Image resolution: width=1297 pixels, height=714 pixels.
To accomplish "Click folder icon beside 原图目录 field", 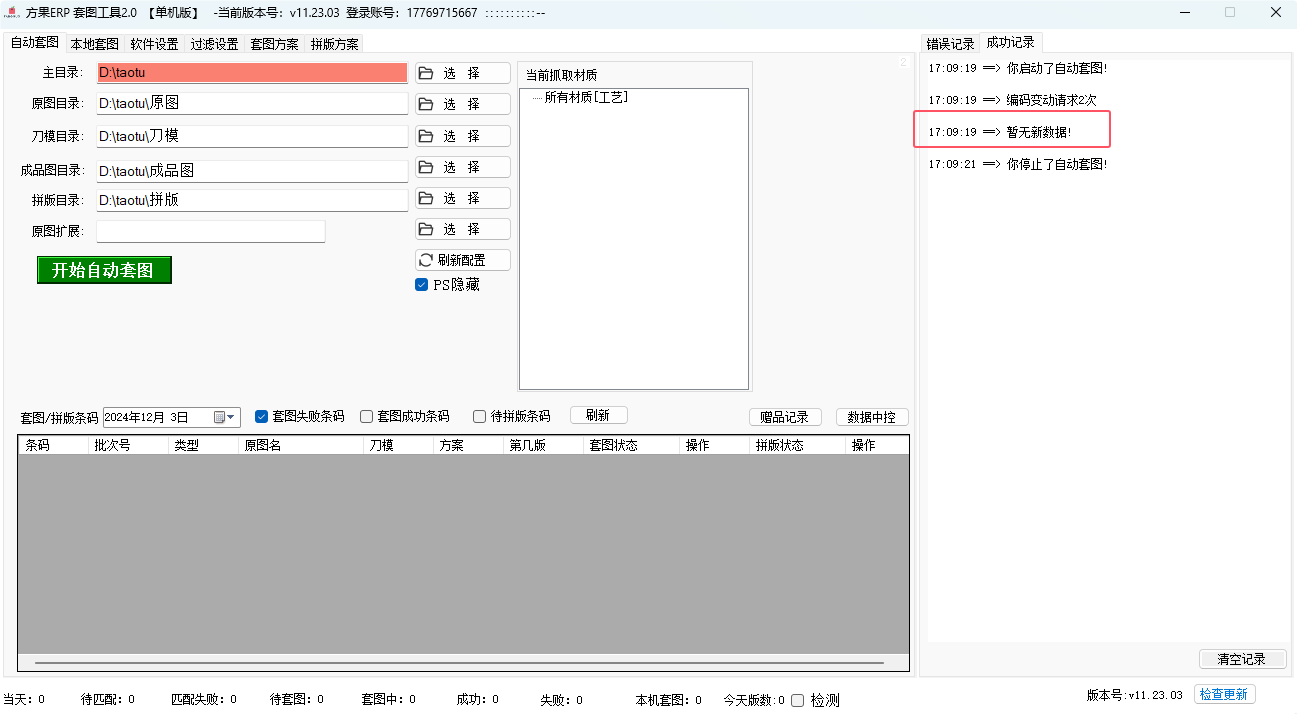I will 426,104.
